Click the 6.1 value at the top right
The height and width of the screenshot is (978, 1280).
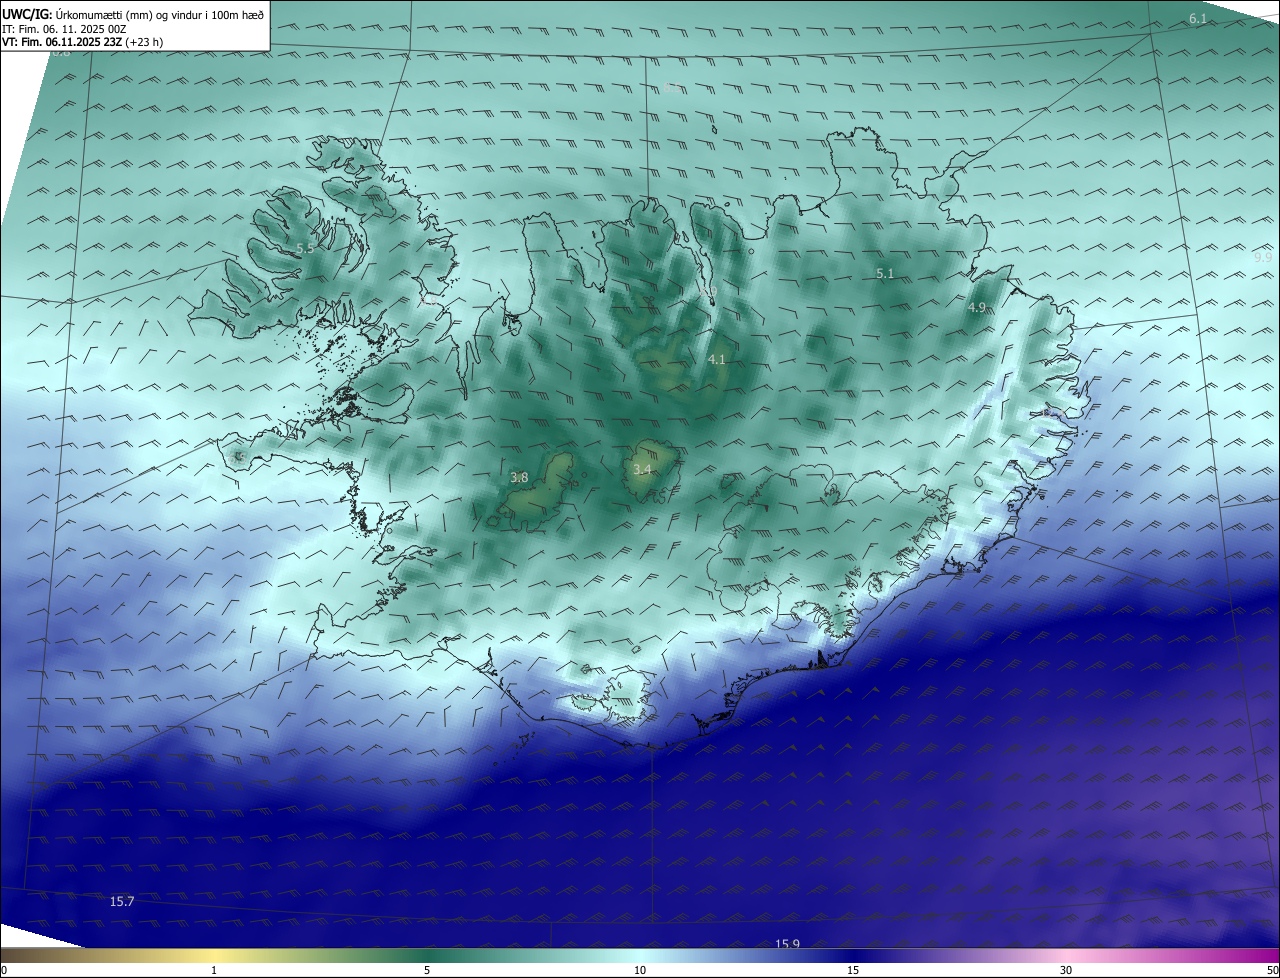click(1198, 19)
